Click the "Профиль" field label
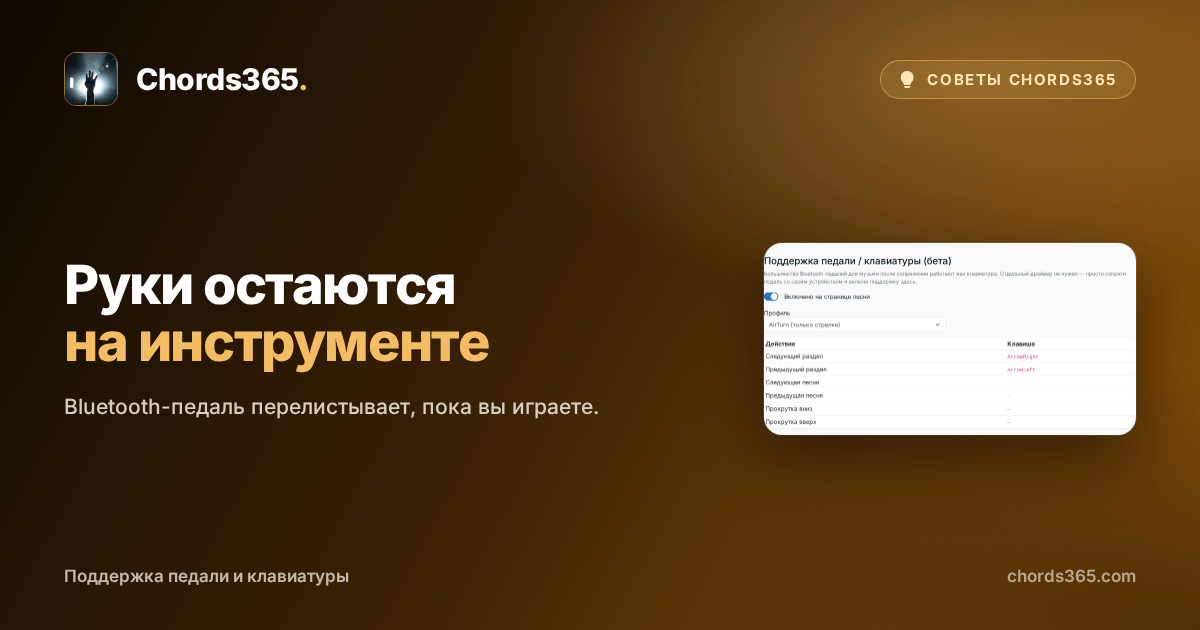 point(777,313)
